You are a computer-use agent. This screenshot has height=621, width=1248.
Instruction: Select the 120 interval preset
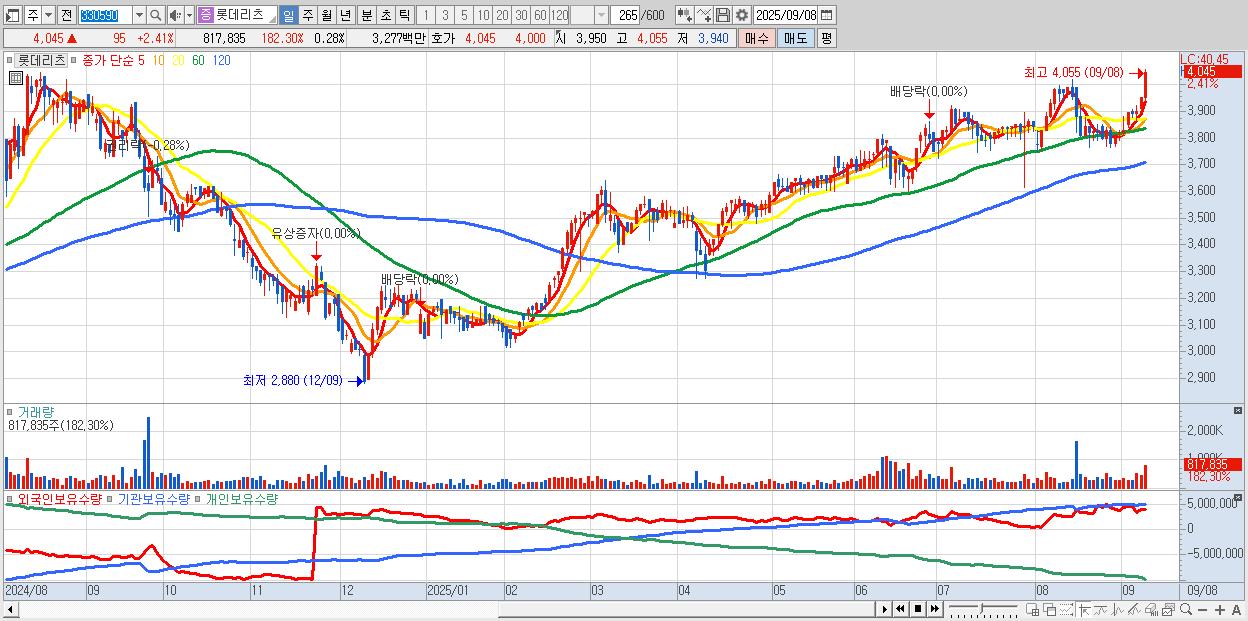559,15
